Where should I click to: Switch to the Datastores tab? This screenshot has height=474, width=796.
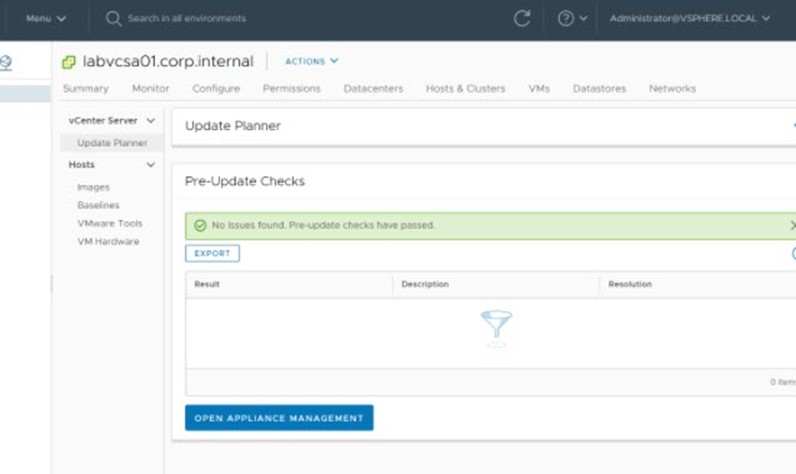click(x=599, y=89)
